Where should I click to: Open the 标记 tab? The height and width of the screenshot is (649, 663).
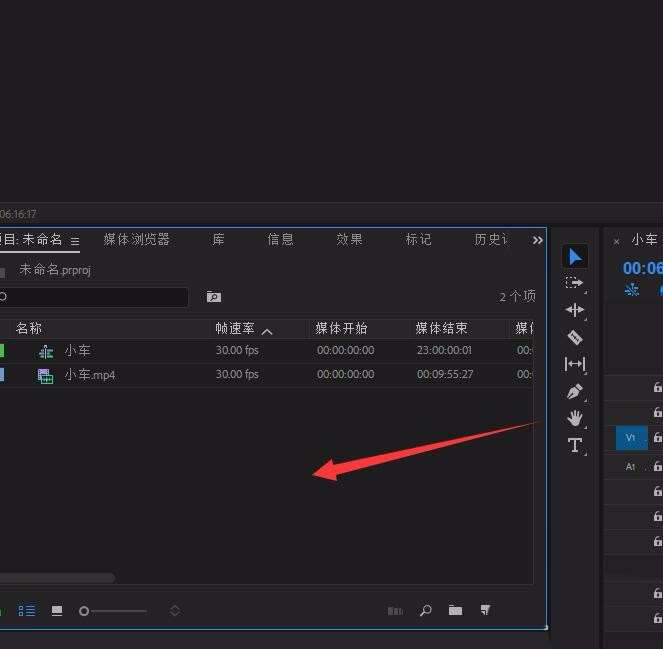tap(418, 240)
